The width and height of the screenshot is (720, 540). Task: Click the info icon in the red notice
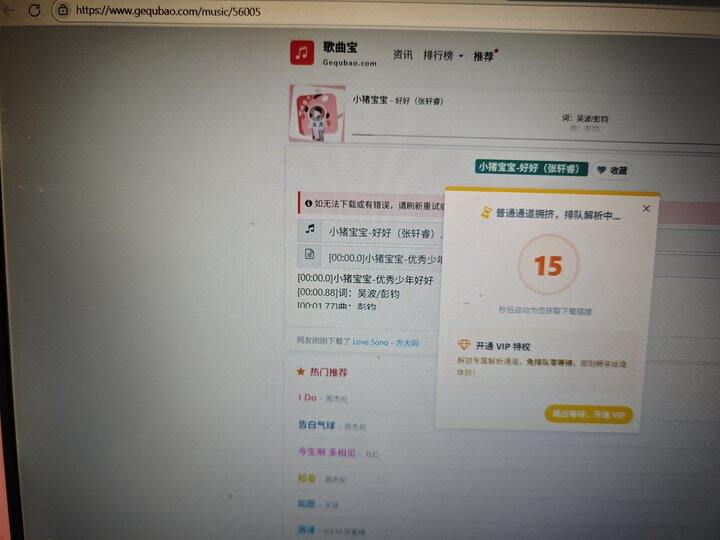[x=309, y=203]
